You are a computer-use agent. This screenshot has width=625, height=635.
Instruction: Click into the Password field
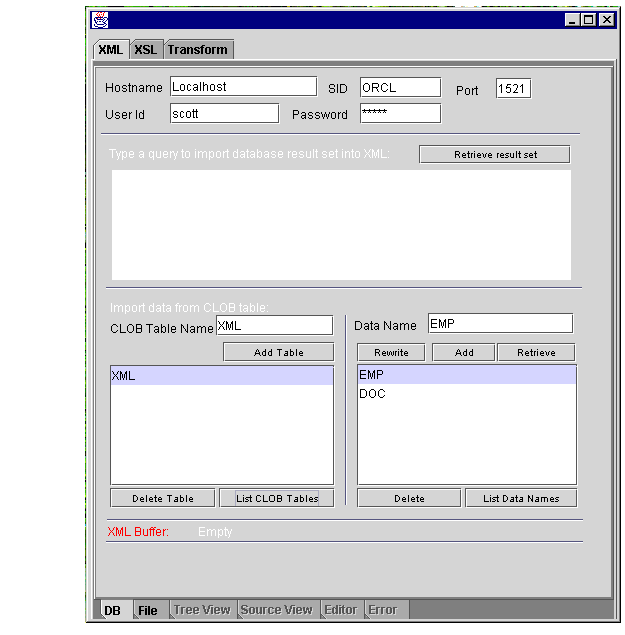tap(400, 114)
